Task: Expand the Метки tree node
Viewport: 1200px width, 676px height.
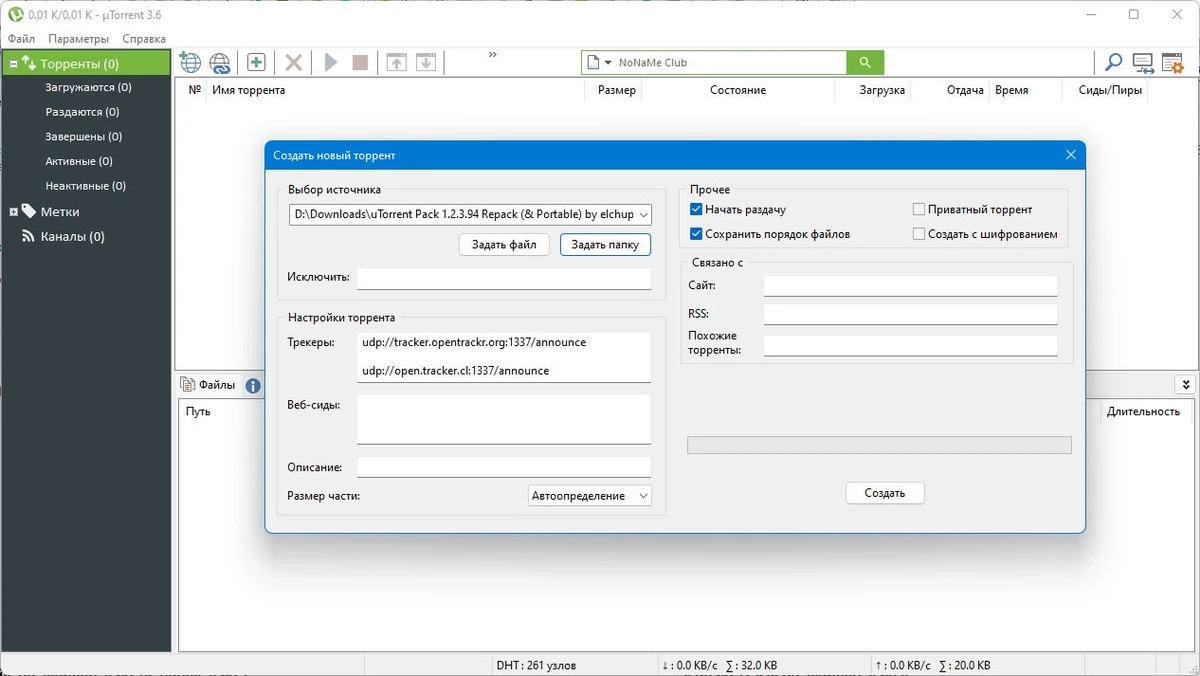Action: point(13,212)
